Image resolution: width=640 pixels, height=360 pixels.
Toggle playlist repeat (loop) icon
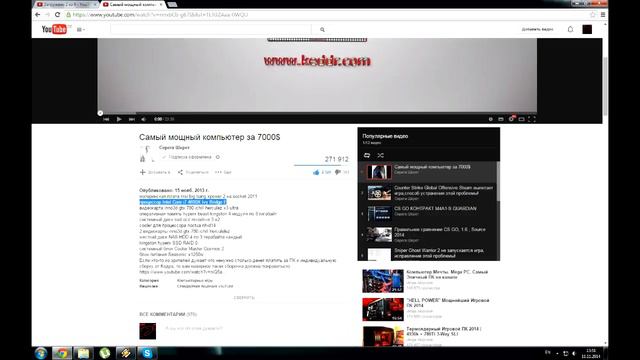point(367,156)
